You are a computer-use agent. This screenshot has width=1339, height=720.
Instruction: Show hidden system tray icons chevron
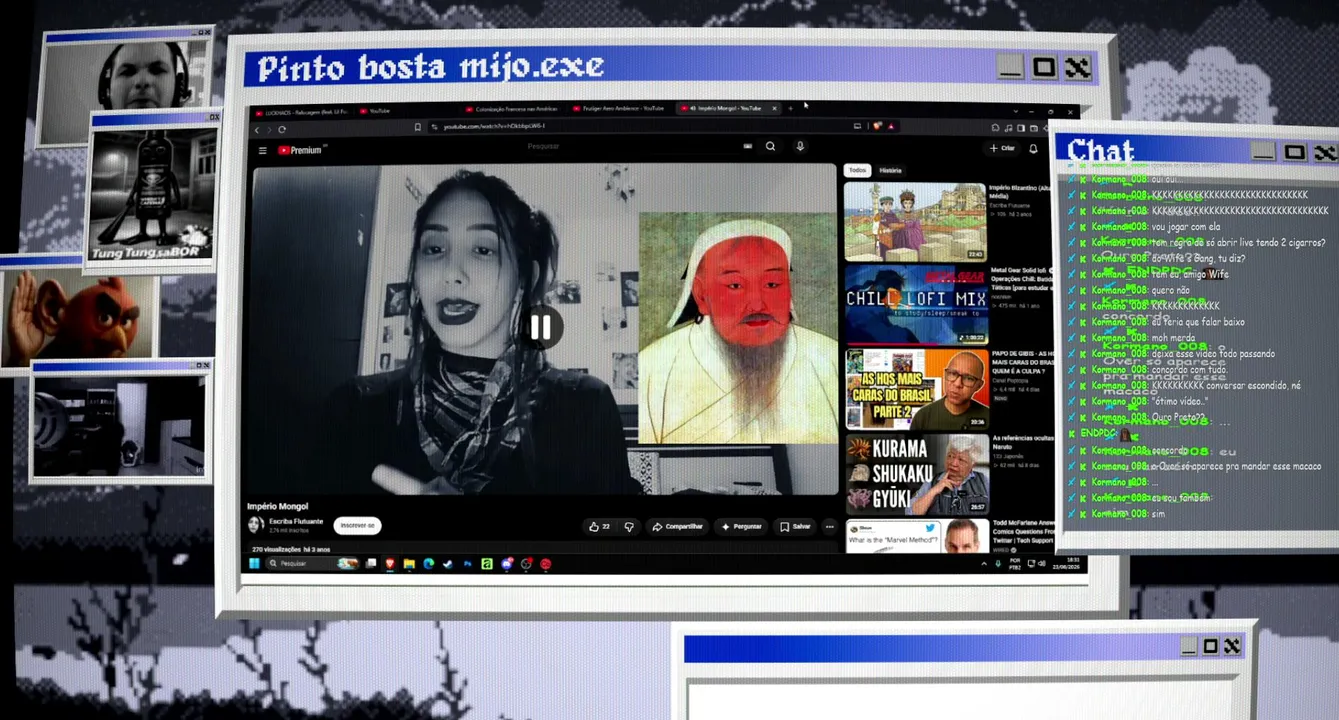[984, 564]
